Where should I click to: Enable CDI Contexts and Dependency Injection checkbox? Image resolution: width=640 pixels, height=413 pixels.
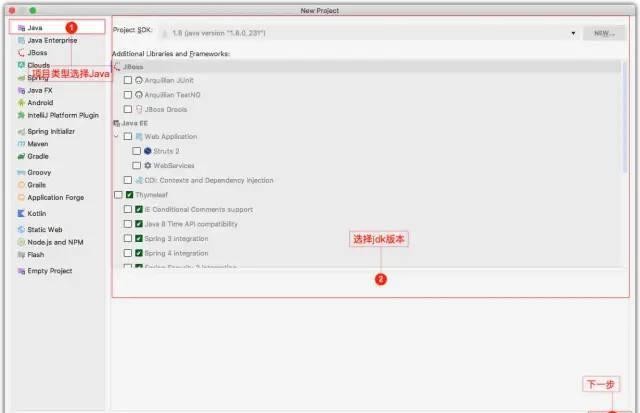(128, 180)
